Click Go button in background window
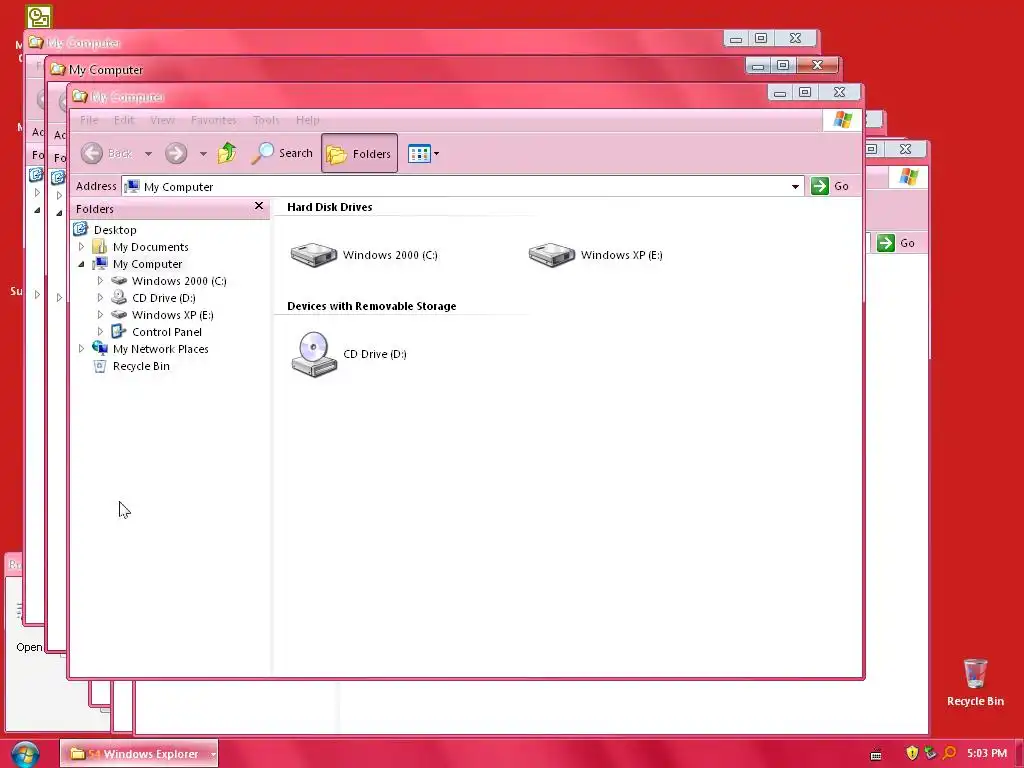This screenshot has width=1024, height=768. [896, 243]
